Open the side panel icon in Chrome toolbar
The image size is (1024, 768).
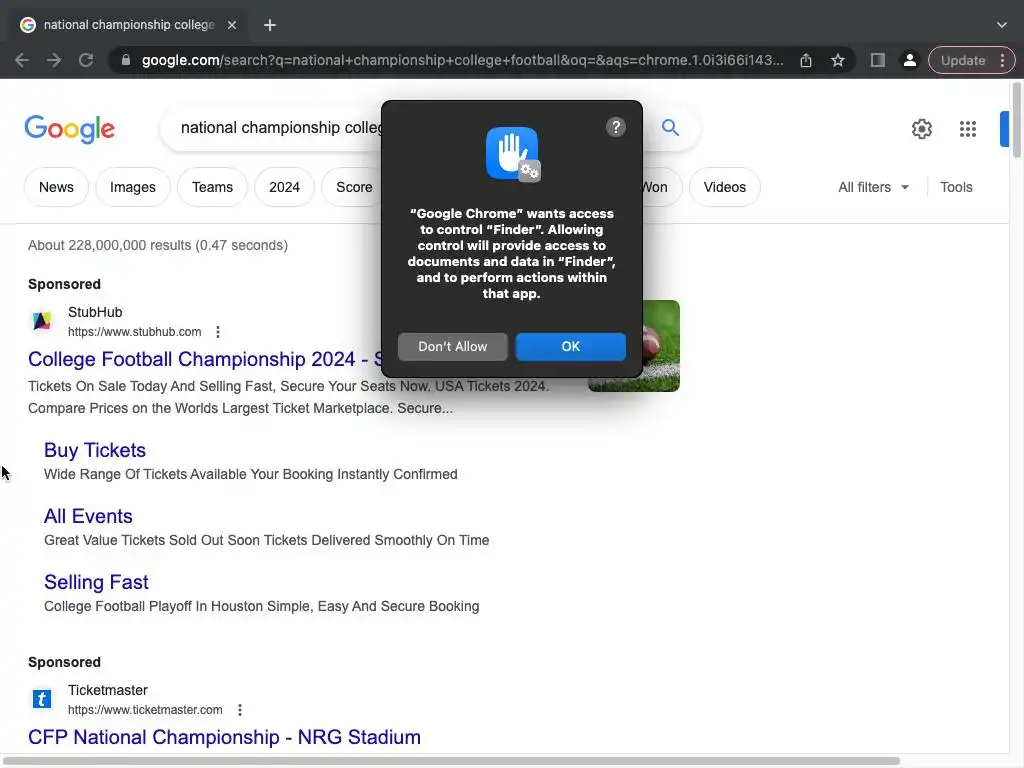point(878,61)
